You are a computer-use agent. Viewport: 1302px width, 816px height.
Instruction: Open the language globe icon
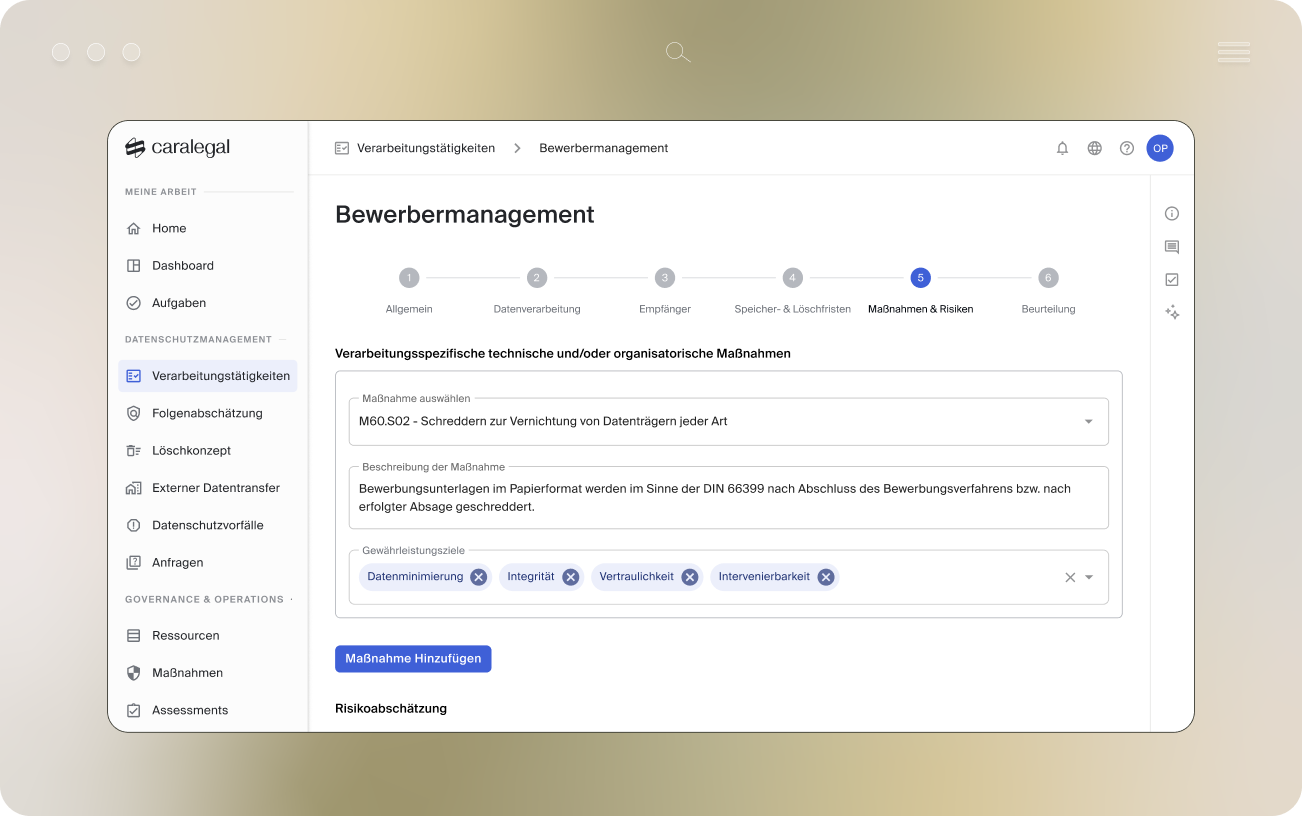coord(1094,147)
